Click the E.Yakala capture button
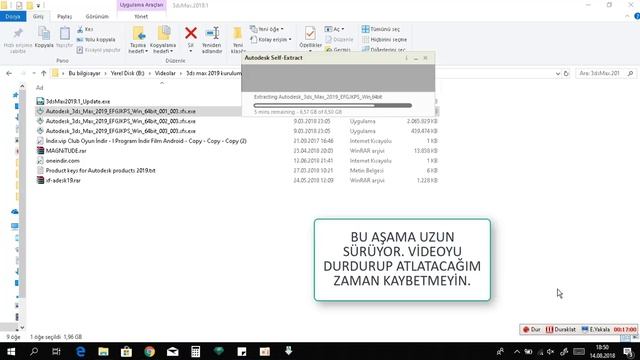This screenshot has width=640, height=360. (596, 329)
